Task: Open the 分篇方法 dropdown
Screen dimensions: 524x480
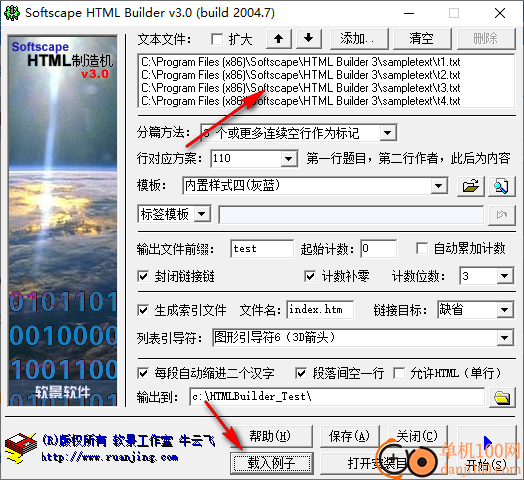Action: click(388, 133)
